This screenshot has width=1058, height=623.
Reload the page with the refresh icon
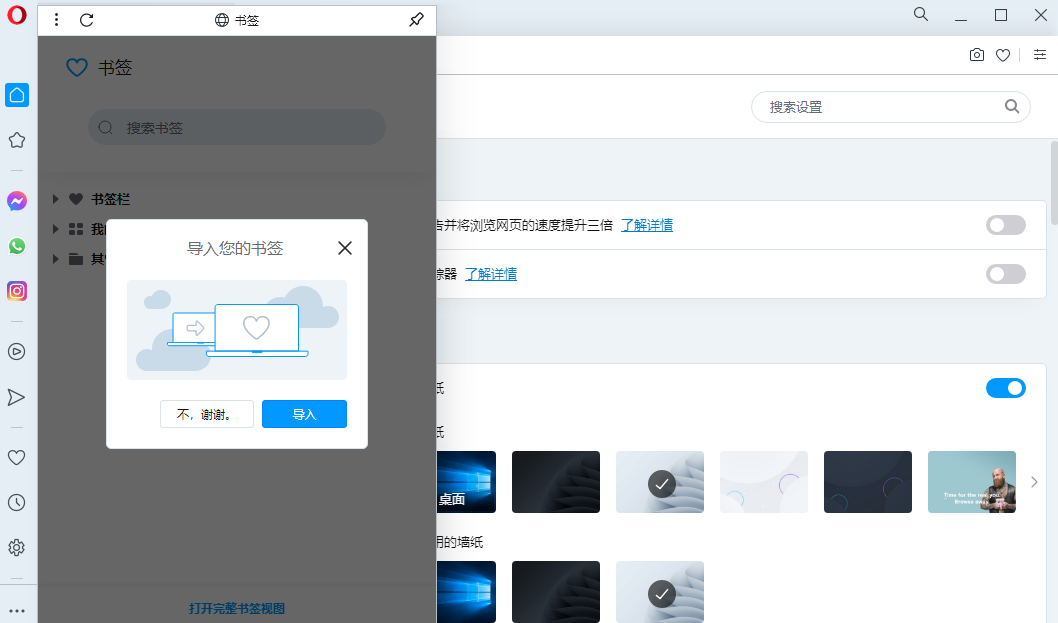tap(86, 19)
